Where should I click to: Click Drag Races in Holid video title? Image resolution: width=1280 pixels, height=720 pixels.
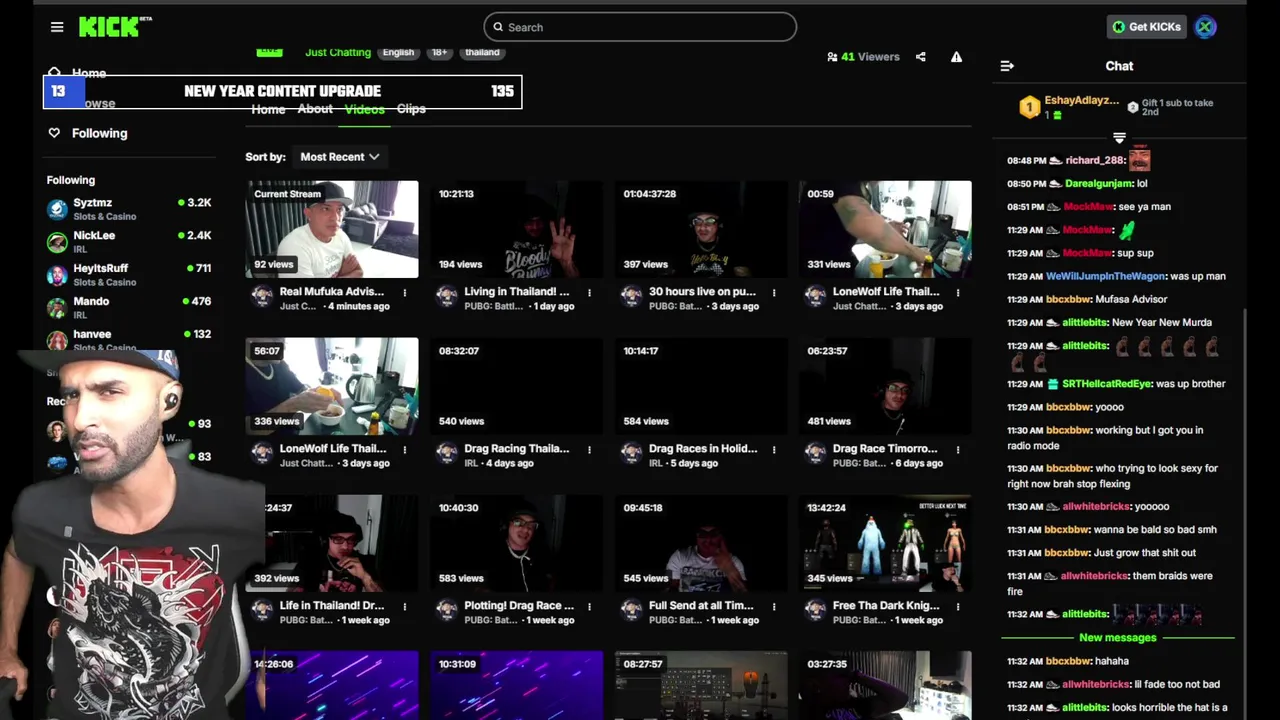(703, 449)
